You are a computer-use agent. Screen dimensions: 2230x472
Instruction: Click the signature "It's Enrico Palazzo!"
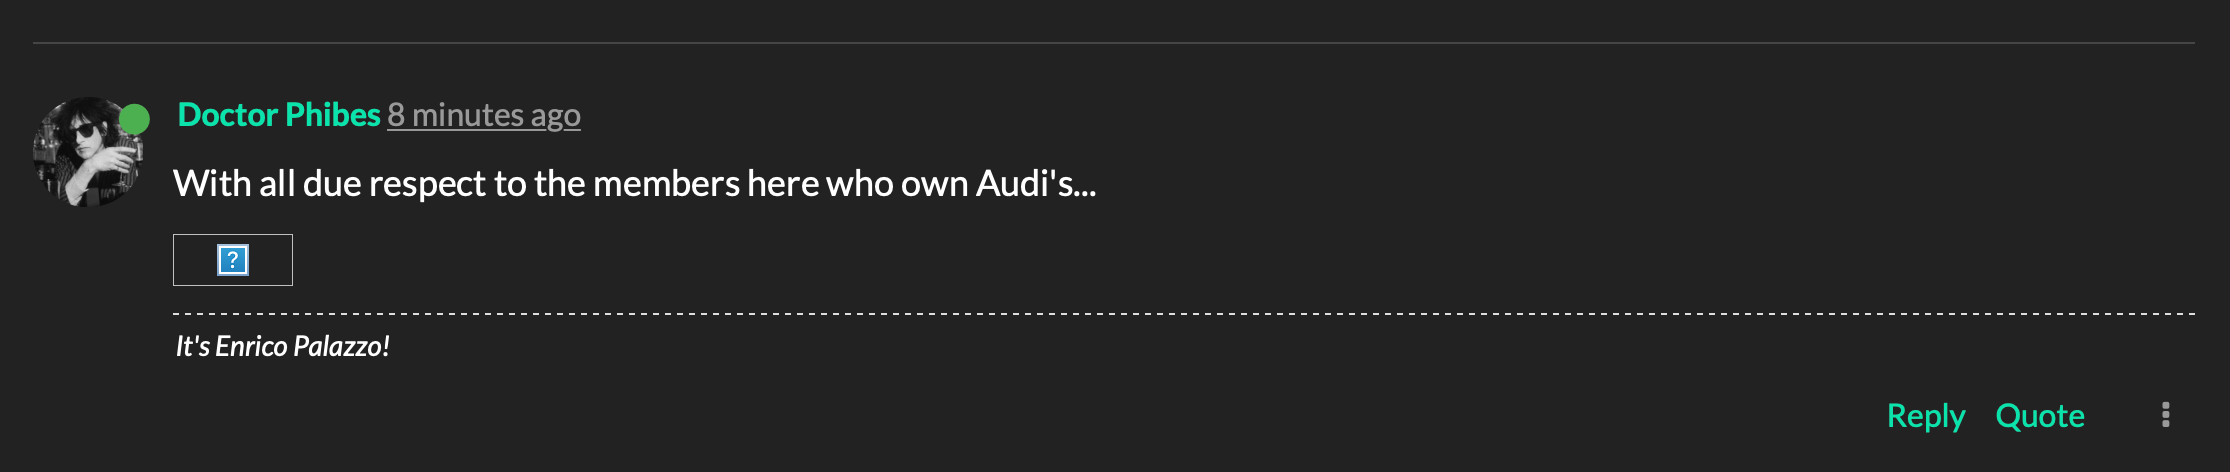pos(282,346)
